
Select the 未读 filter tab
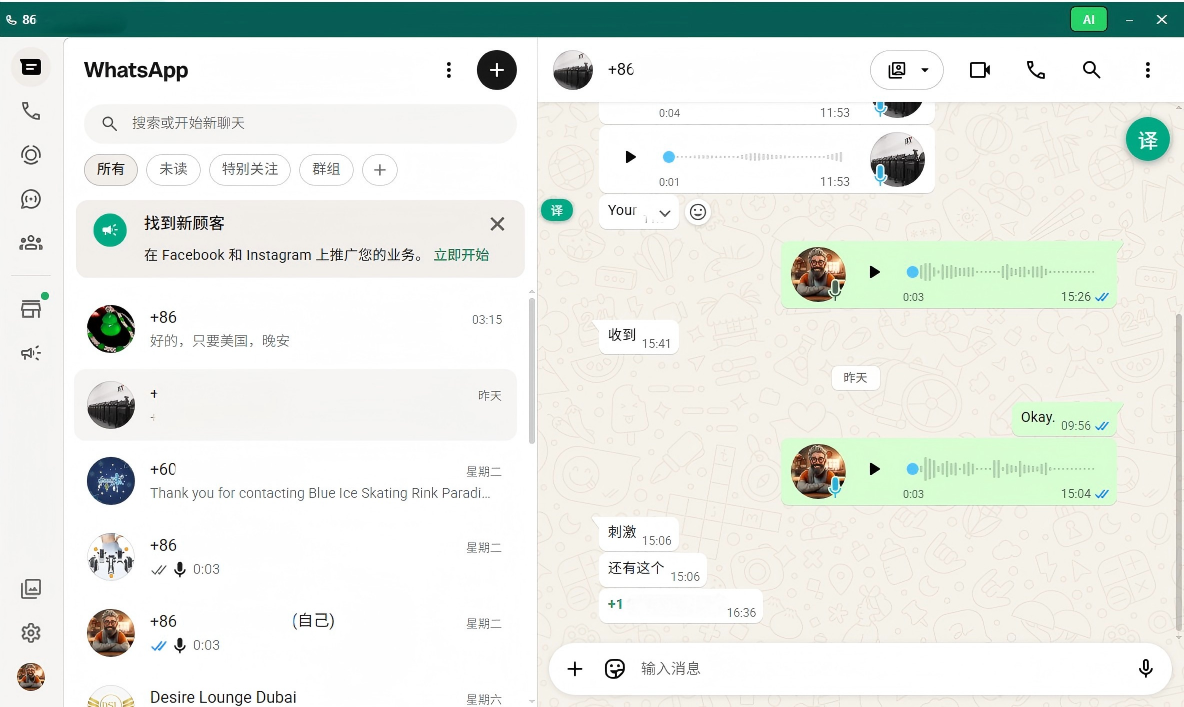[x=173, y=169]
